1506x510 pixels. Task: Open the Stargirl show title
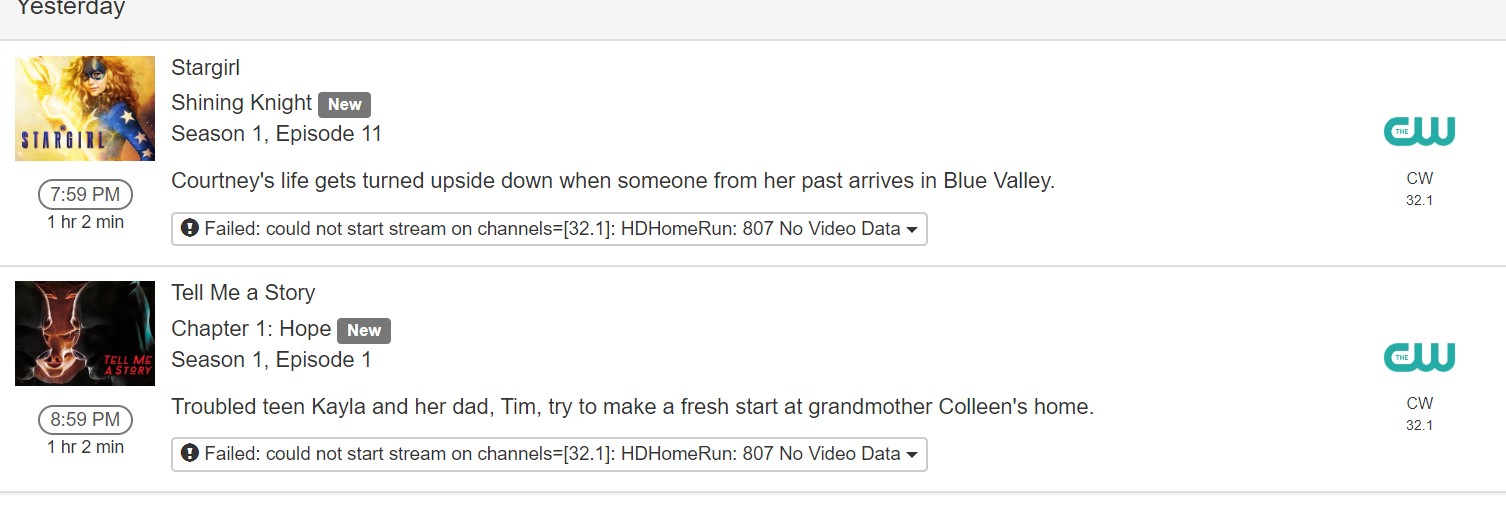(x=206, y=68)
